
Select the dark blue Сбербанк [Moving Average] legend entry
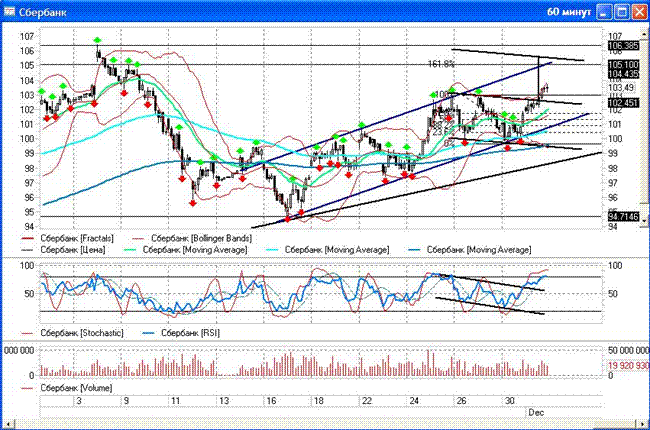point(469,250)
